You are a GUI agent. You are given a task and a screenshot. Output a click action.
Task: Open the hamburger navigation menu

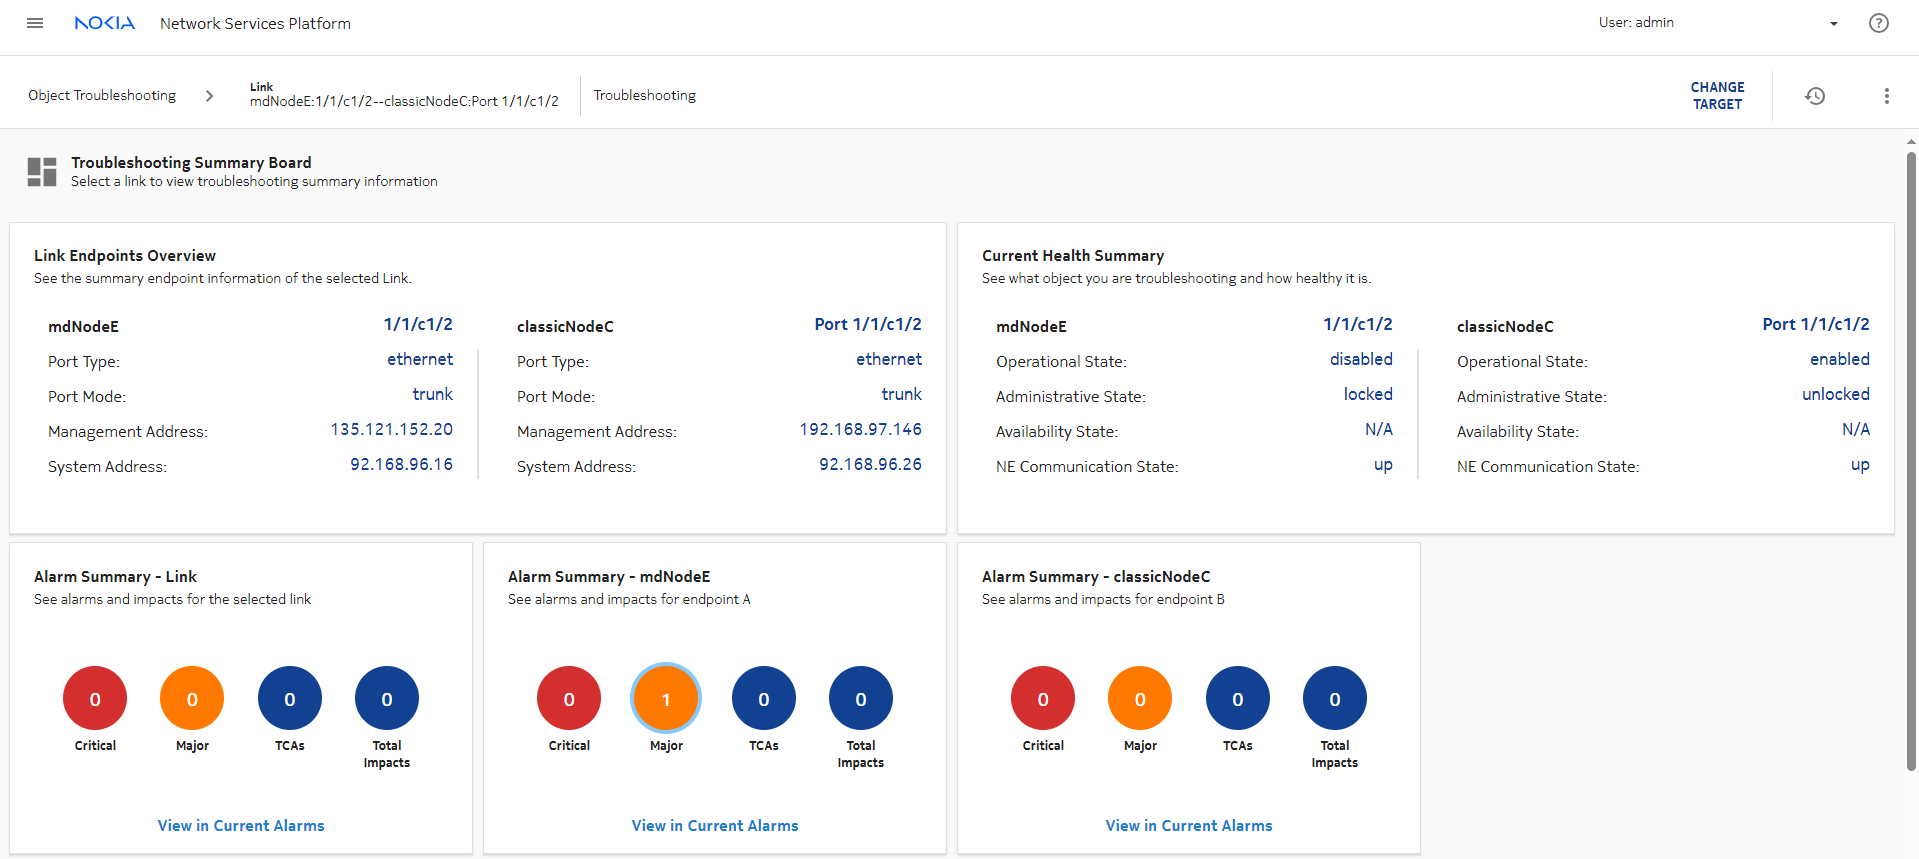tap(35, 23)
